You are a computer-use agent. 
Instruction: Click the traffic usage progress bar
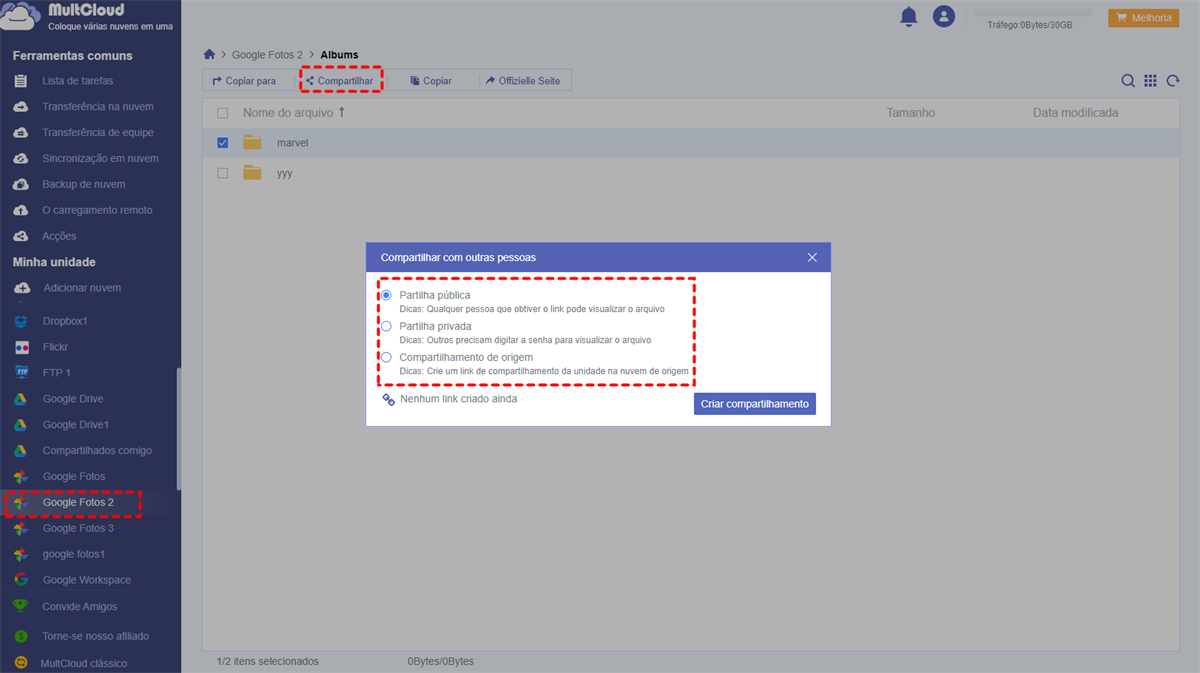coord(1033,12)
